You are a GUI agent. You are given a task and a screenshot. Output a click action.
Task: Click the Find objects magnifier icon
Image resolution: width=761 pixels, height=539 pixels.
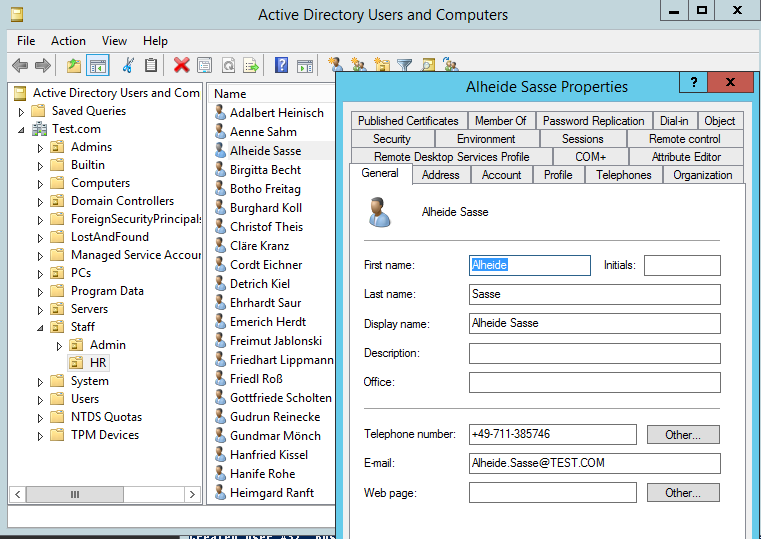point(428,65)
